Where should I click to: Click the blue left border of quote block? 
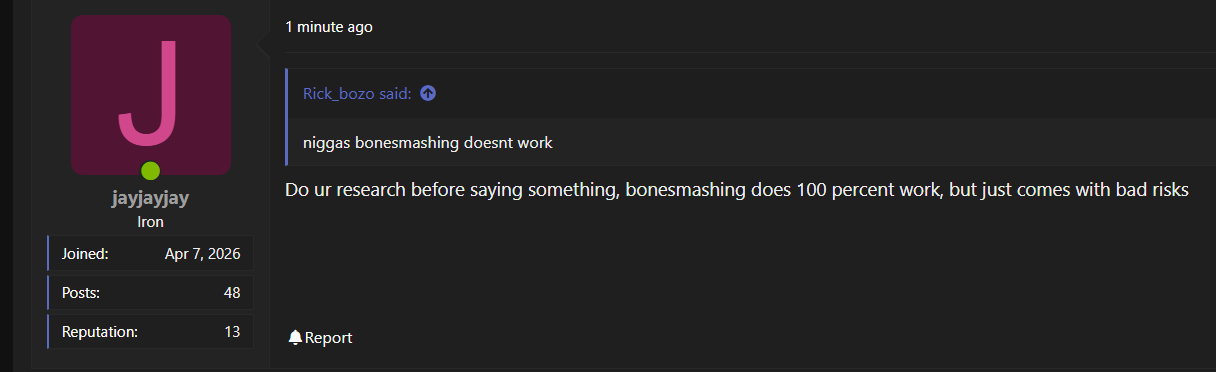[x=286, y=117]
